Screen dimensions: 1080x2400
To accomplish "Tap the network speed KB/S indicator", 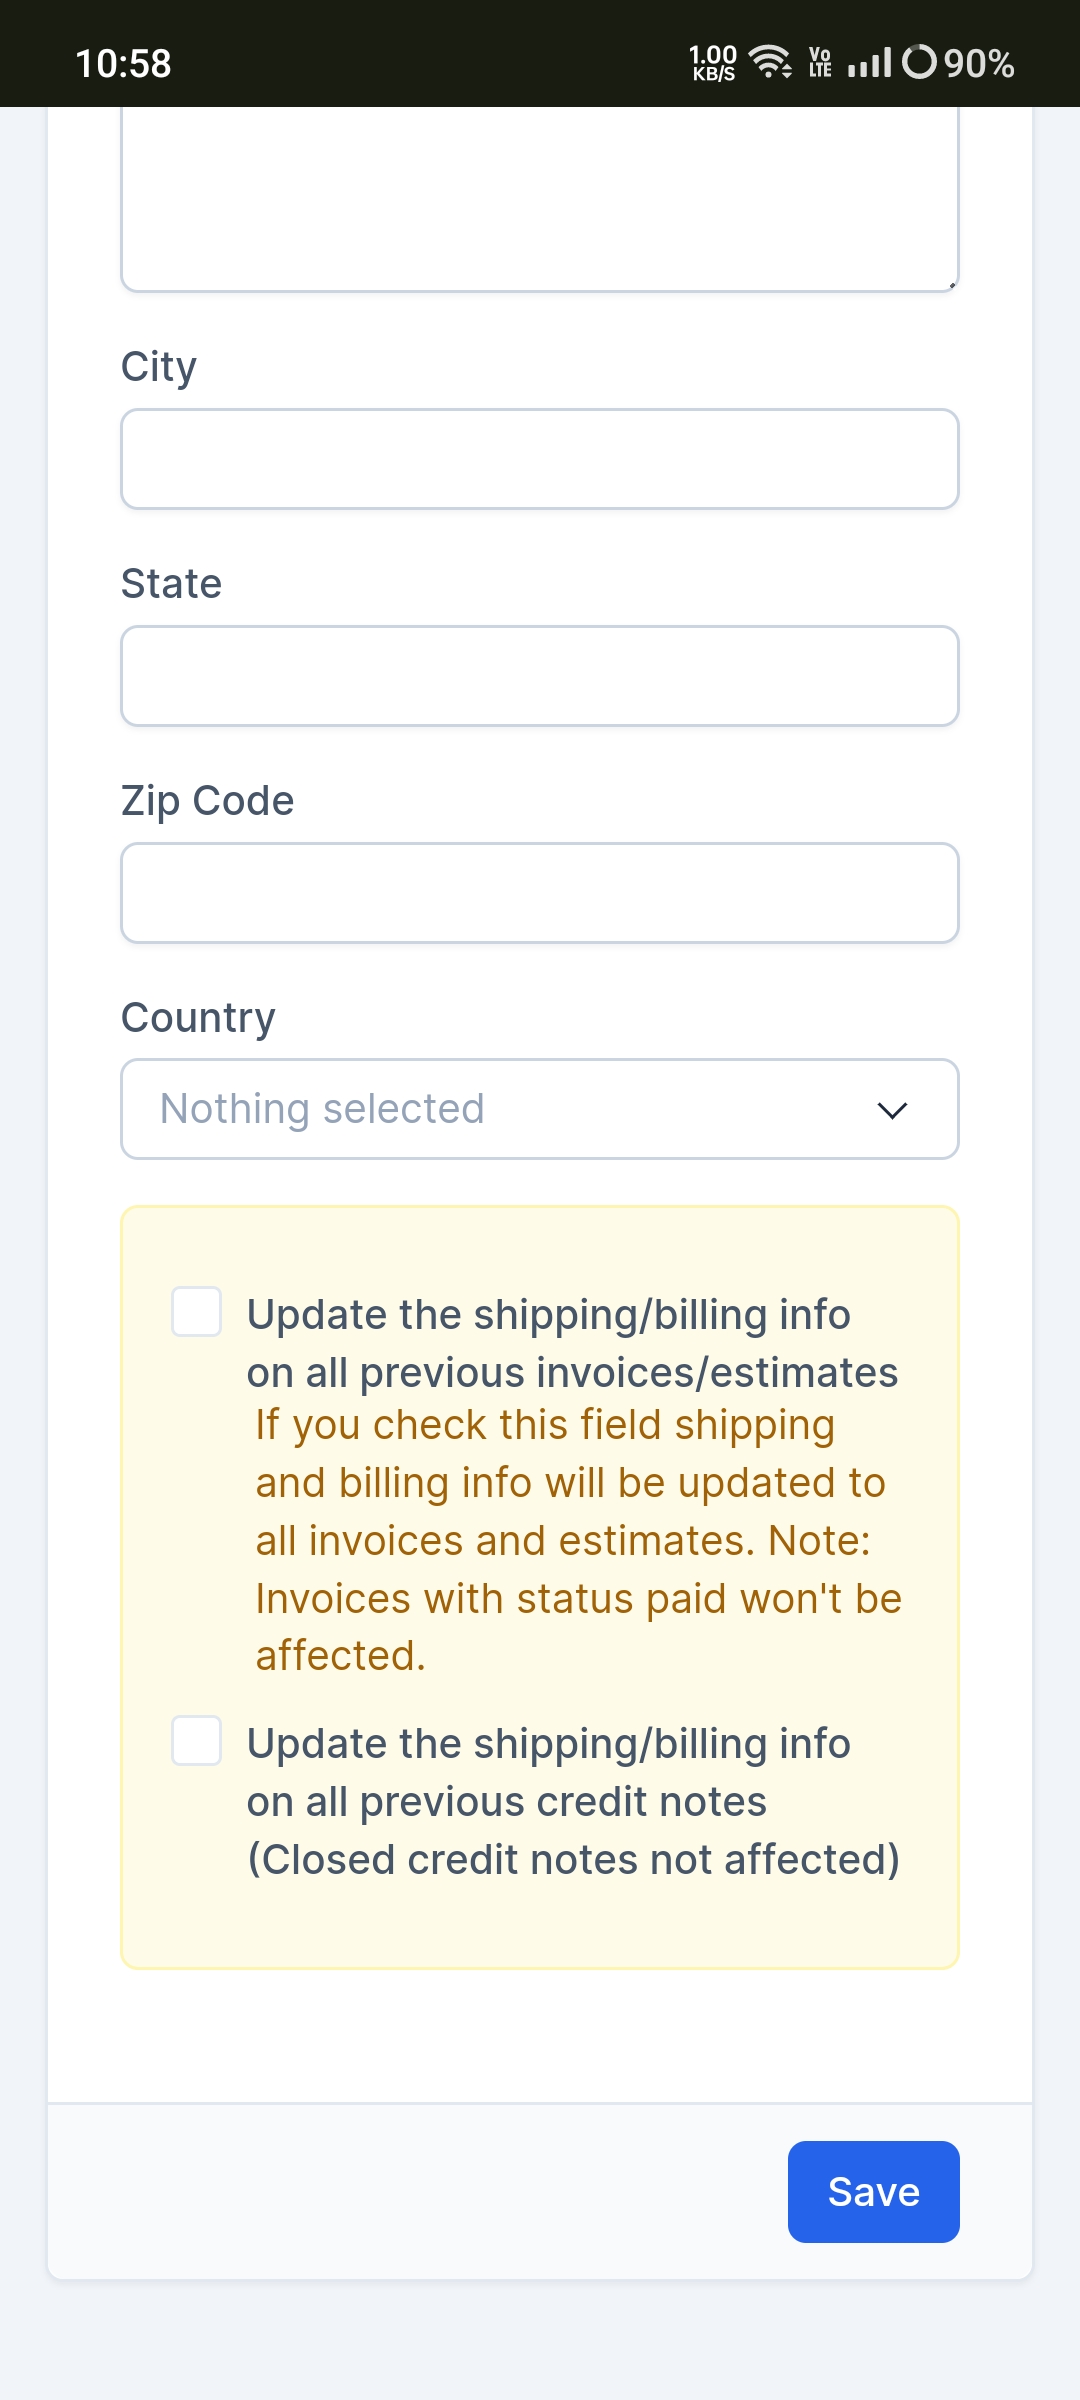I will tap(713, 62).
